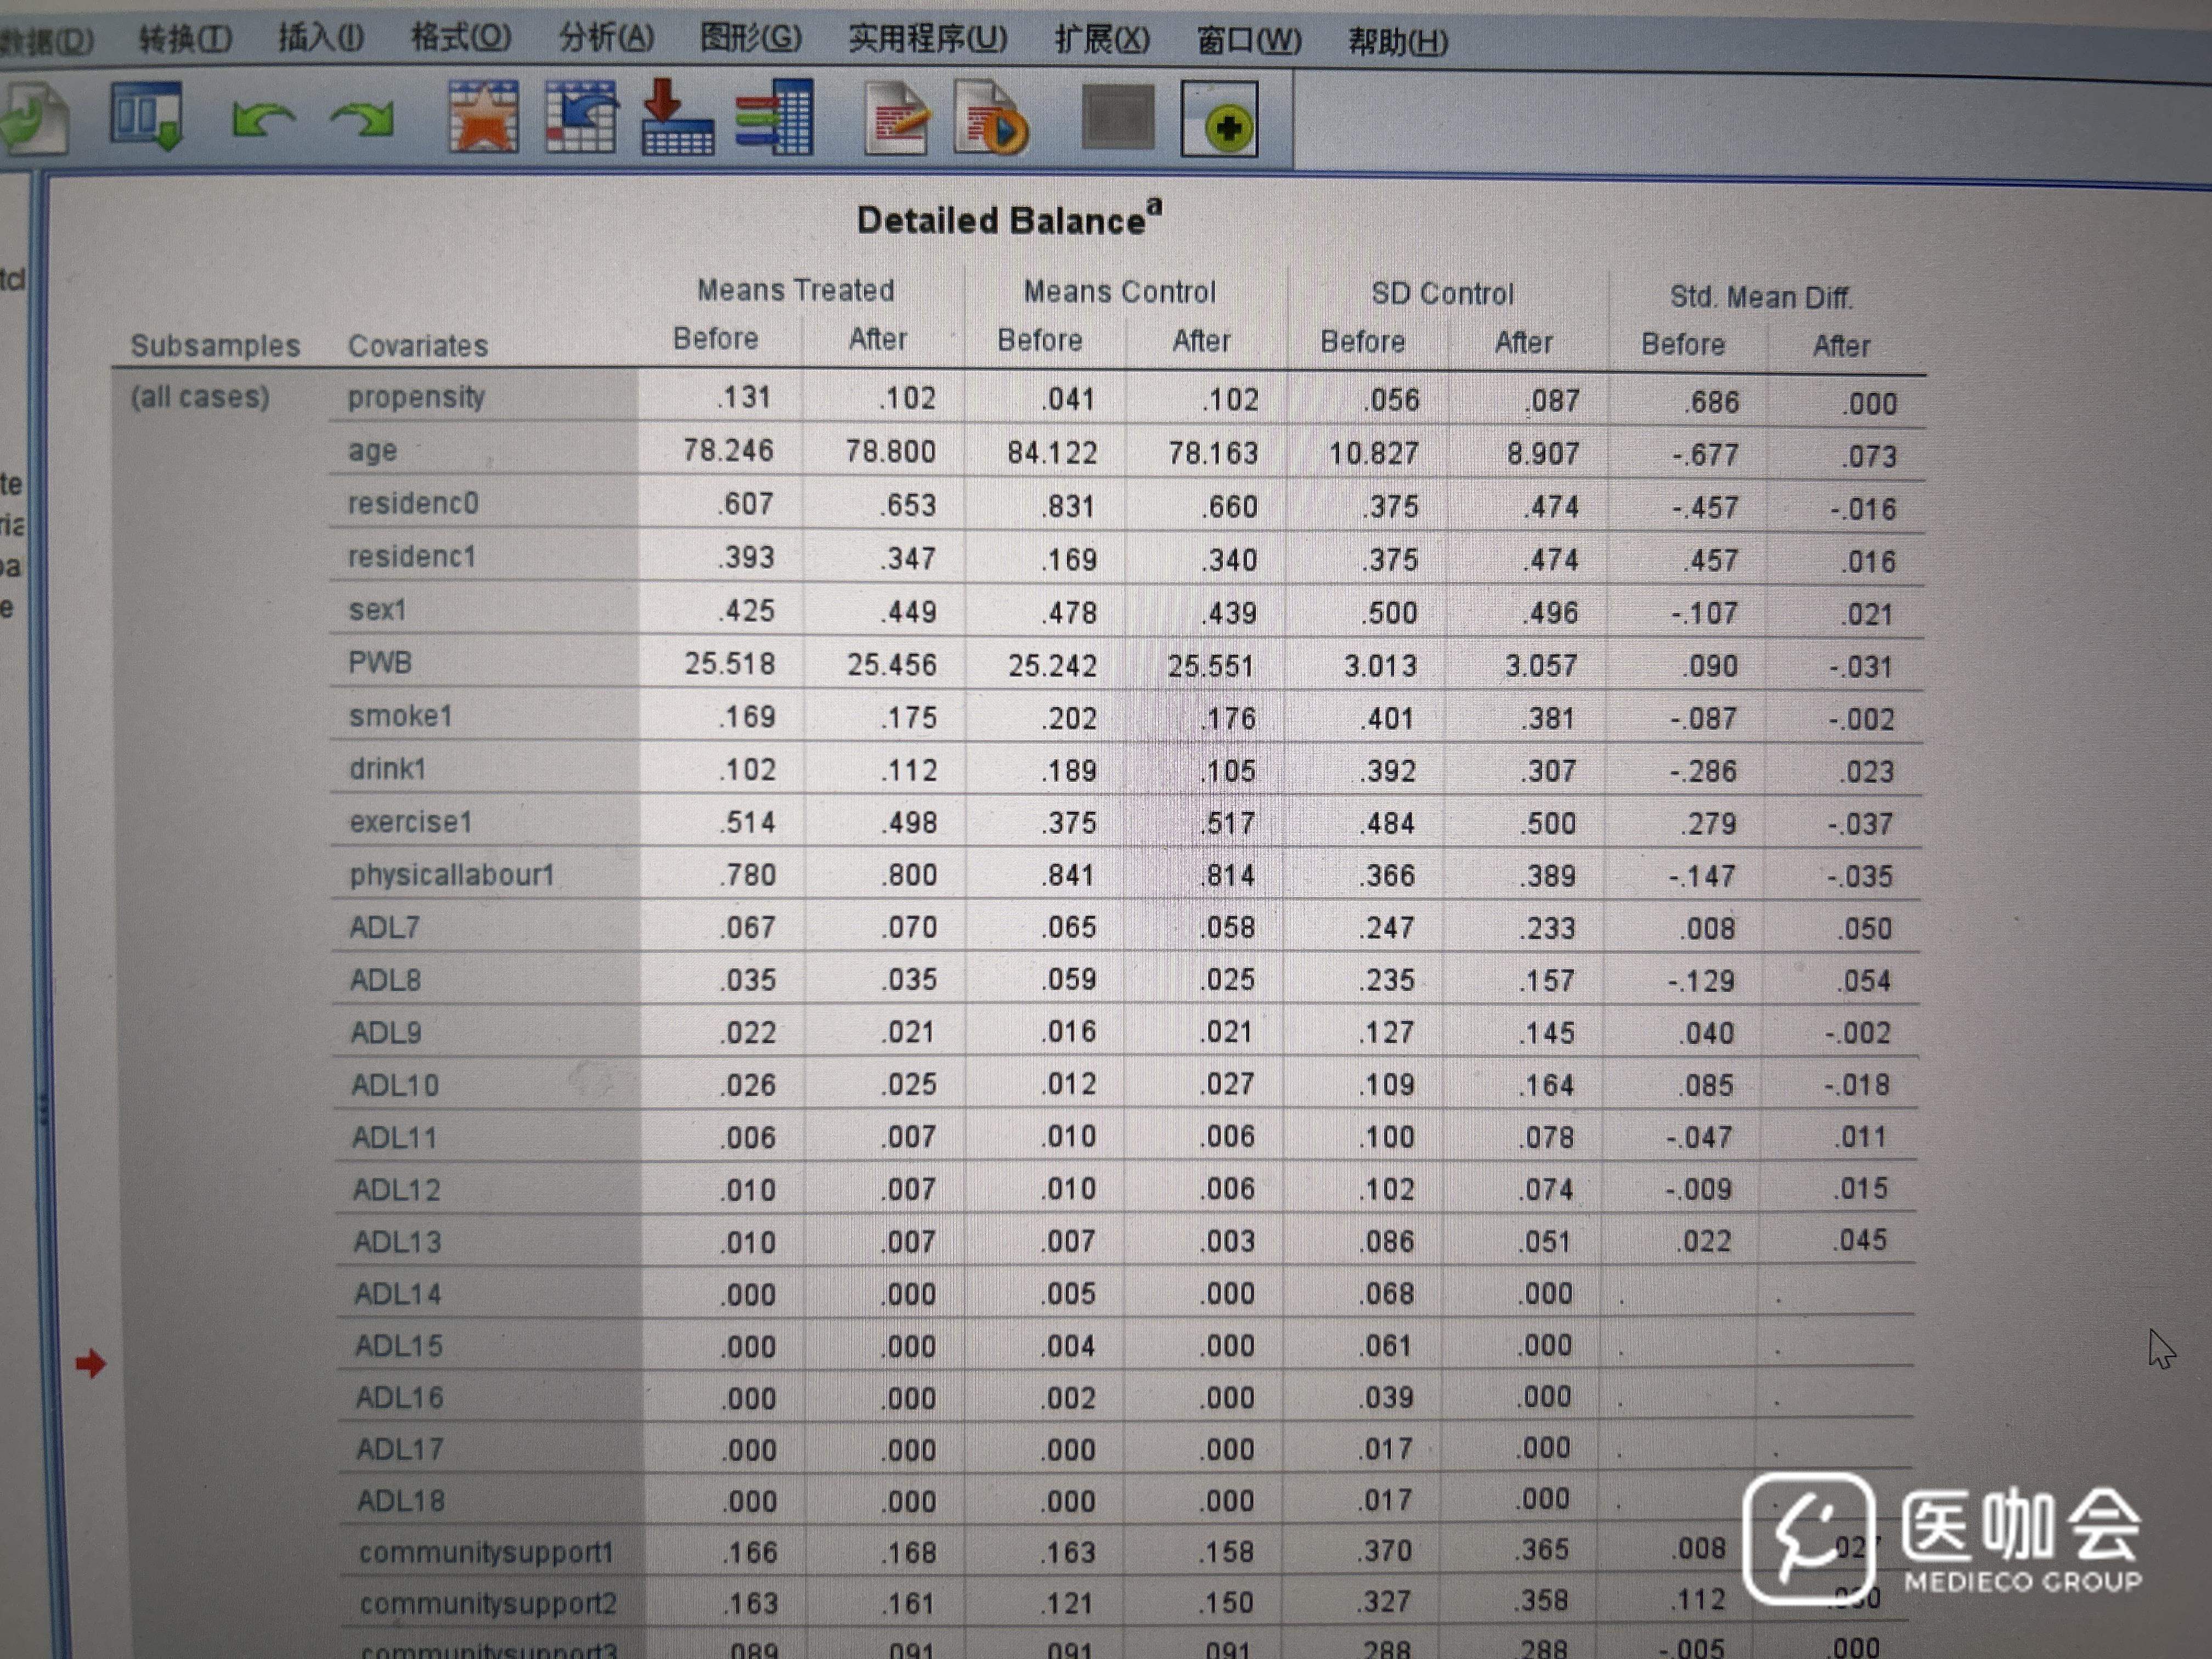Viewport: 2212px width, 1659px height.
Task: Open the 实用程序(U) menu
Action: tap(927, 40)
